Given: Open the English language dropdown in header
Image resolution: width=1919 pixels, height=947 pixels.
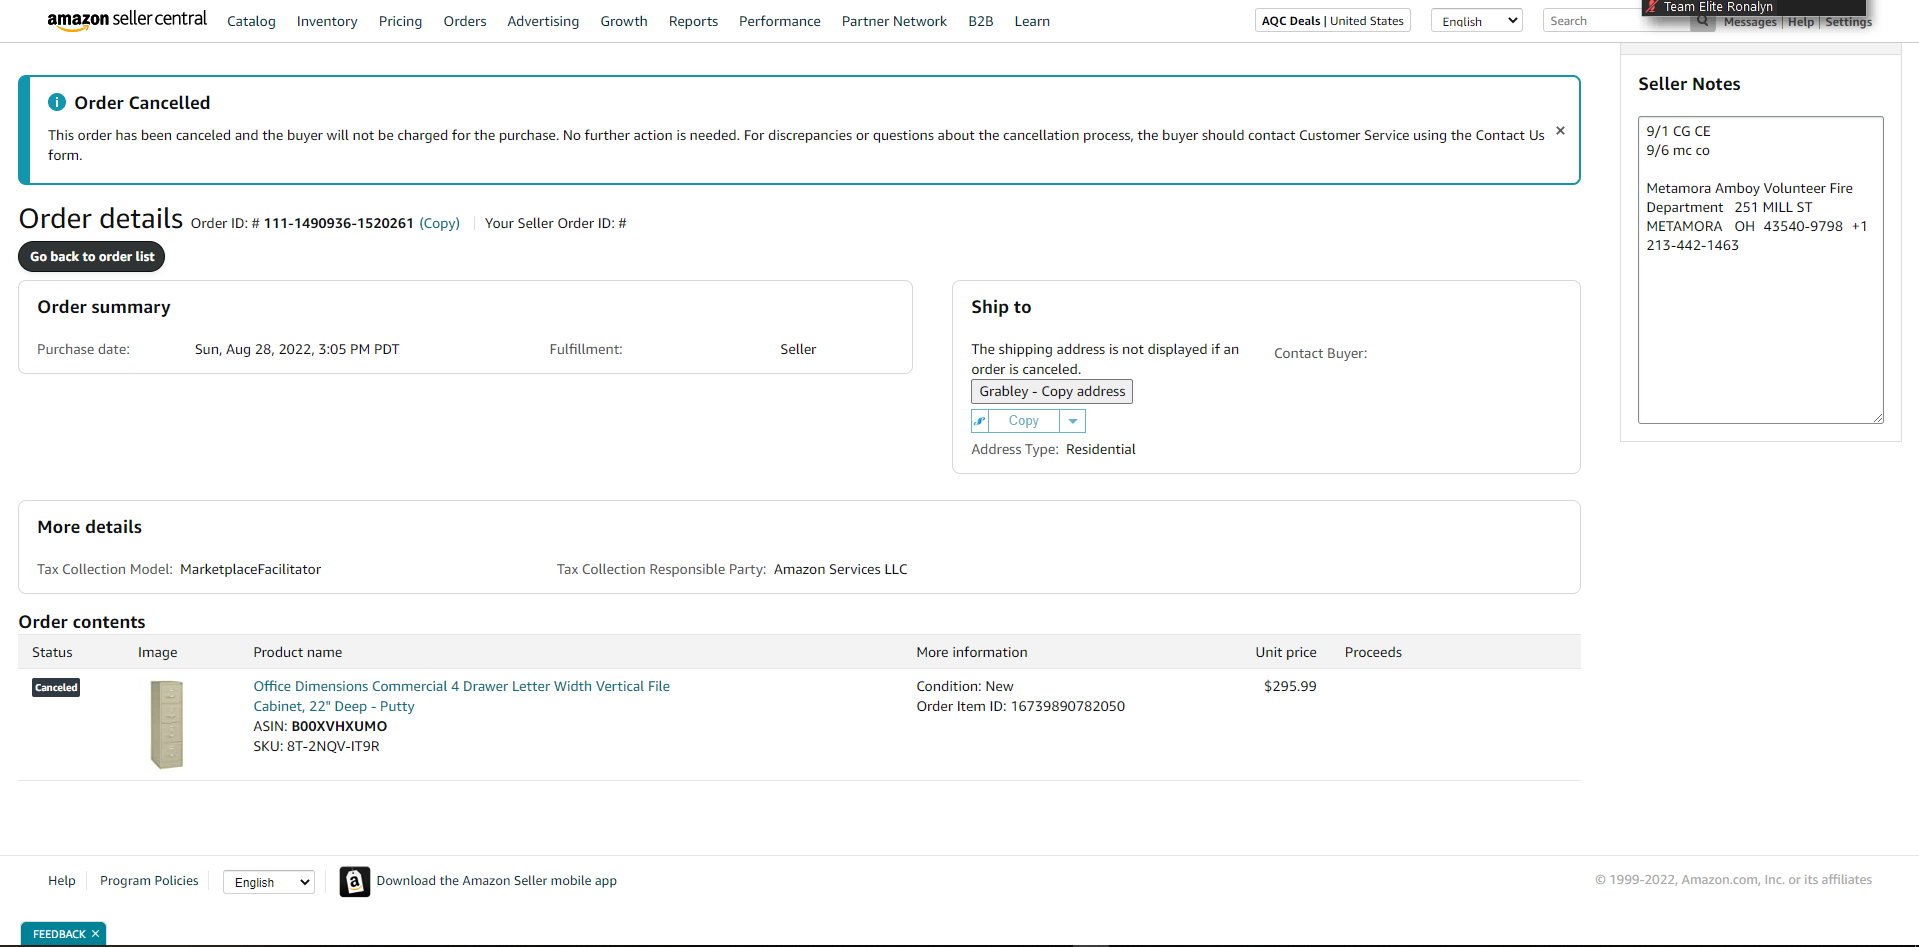Looking at the screenshot, I should (x=1477, y=21).
